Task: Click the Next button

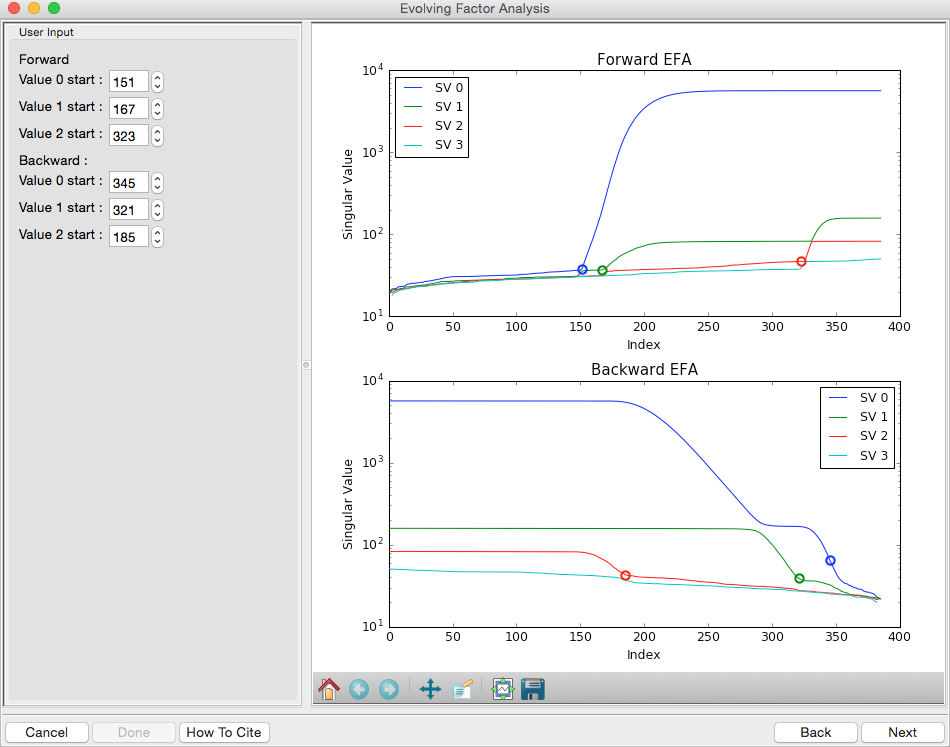Action: tap(902, 732)
